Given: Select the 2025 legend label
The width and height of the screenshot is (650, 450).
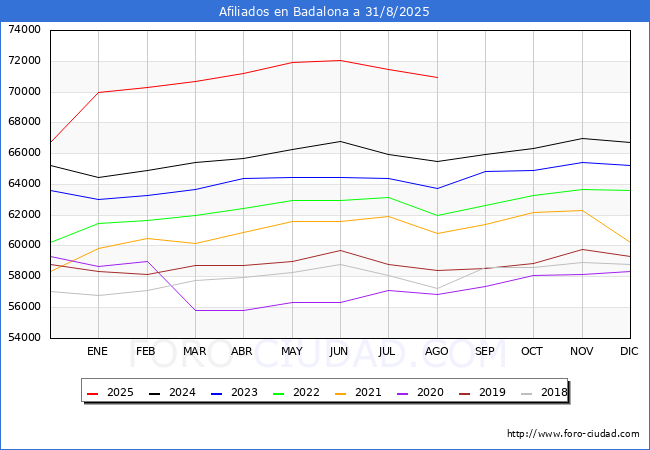Looking at the screenshot, I should (120, 392).
